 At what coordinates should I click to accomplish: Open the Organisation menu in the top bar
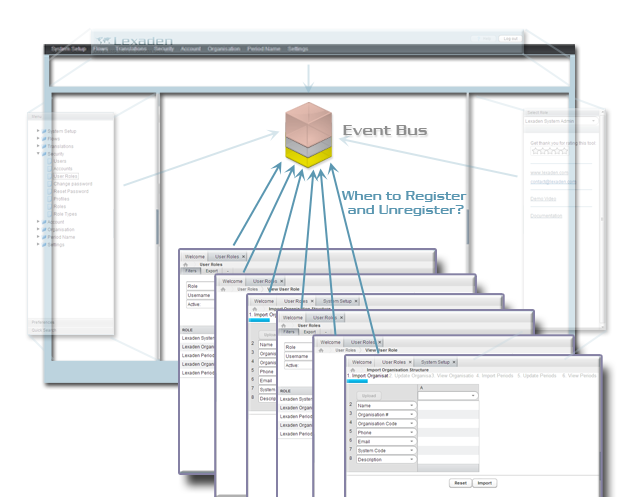coord(224,49)
